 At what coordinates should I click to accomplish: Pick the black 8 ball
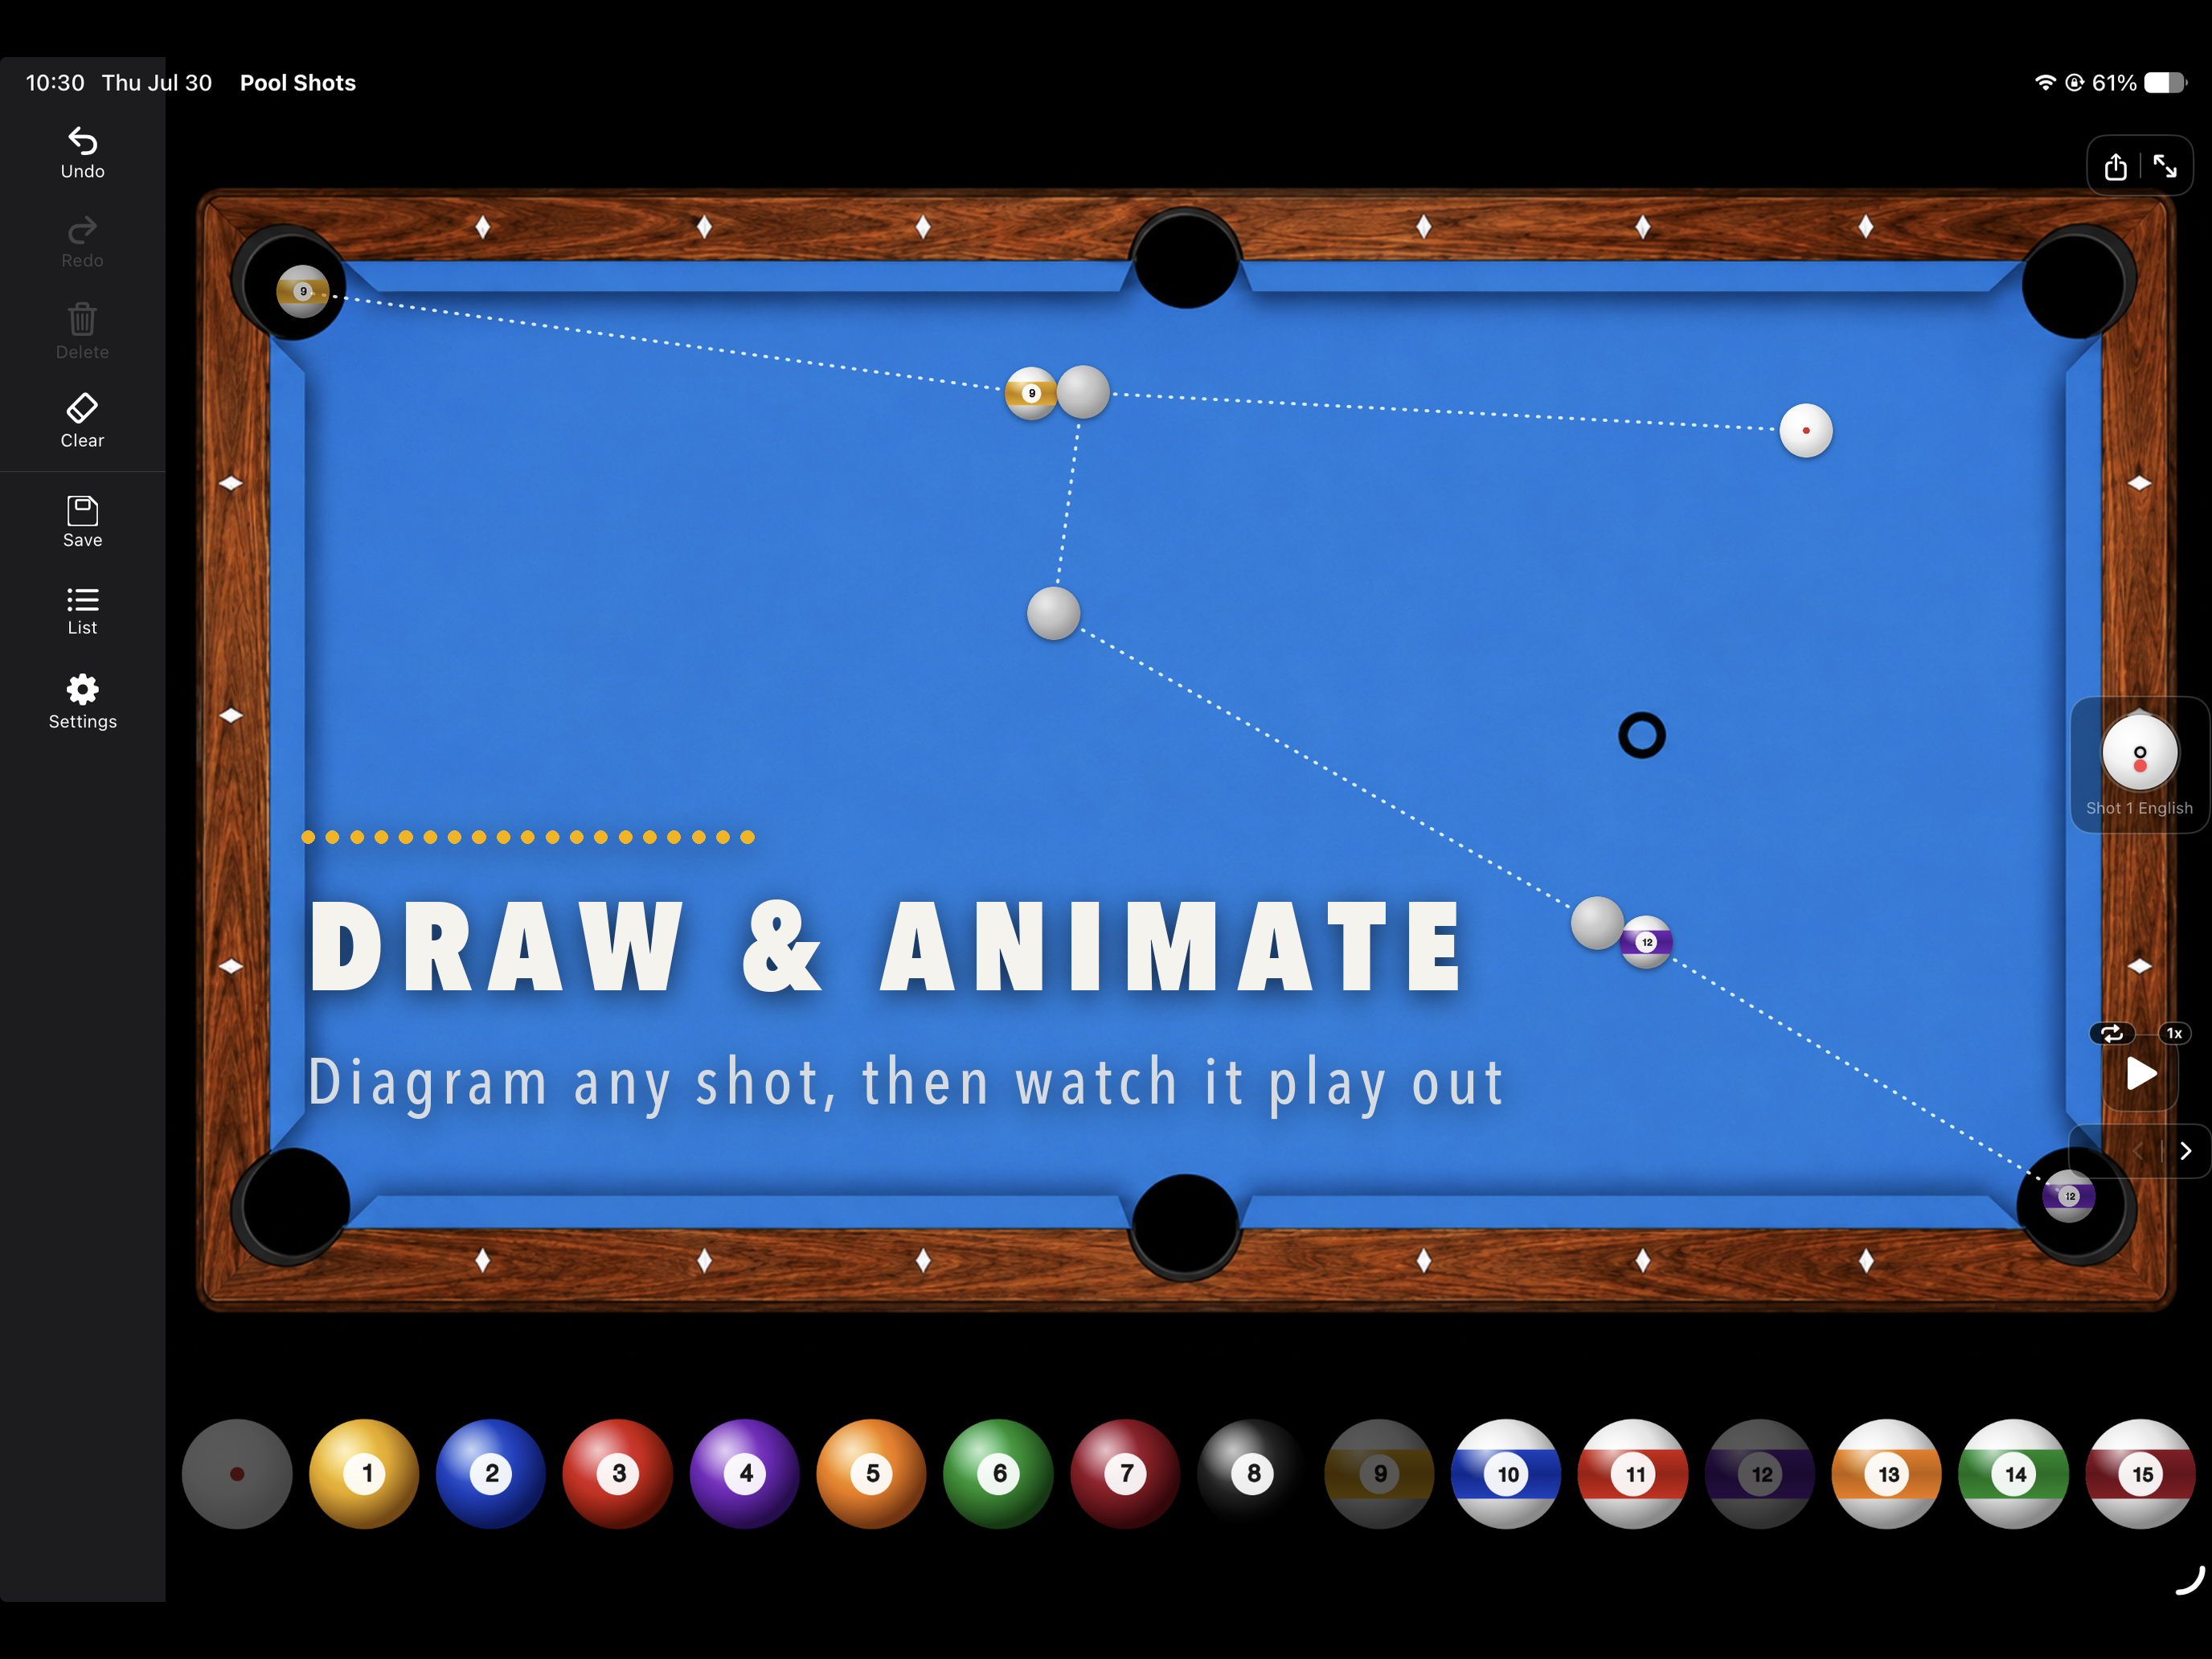(1253, 1473)
